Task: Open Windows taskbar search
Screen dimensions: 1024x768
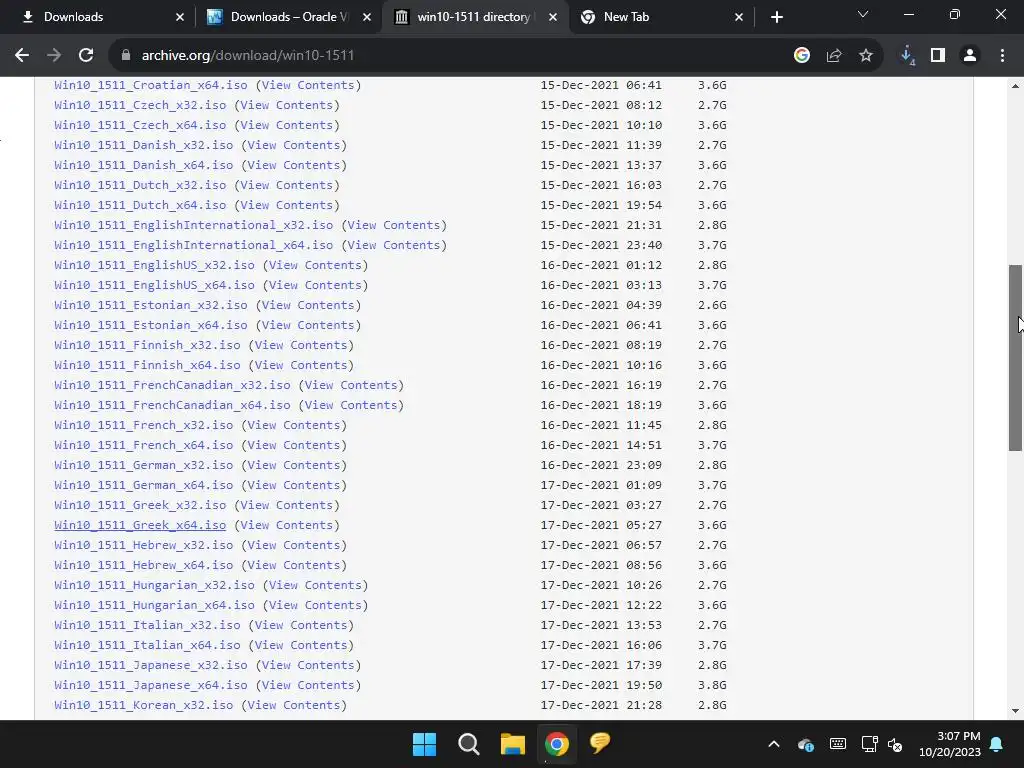Action: pos(468,744)
